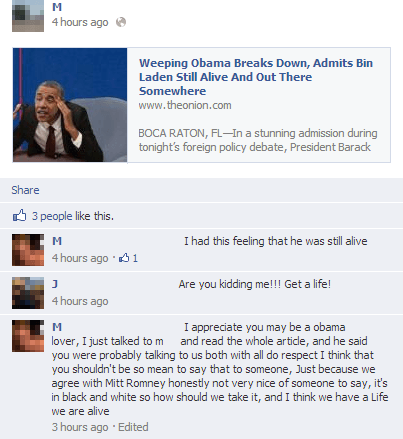This screenshot has height=439, width=403.
Task: Click the avatar on the long last comment
Action: coord(28,336)
